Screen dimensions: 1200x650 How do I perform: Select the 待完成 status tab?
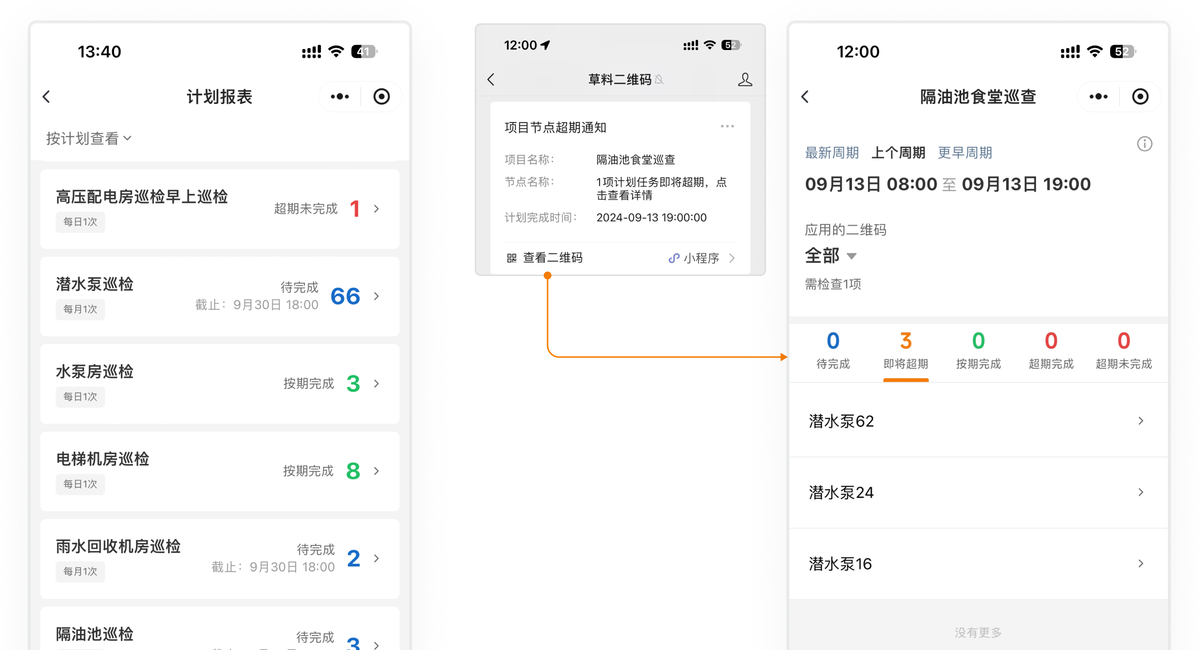(833, 350)
